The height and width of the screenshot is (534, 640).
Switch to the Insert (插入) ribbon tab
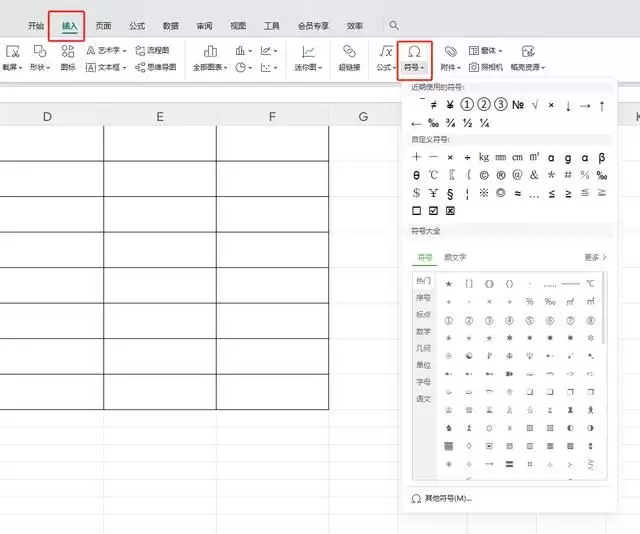click(69, 26)
